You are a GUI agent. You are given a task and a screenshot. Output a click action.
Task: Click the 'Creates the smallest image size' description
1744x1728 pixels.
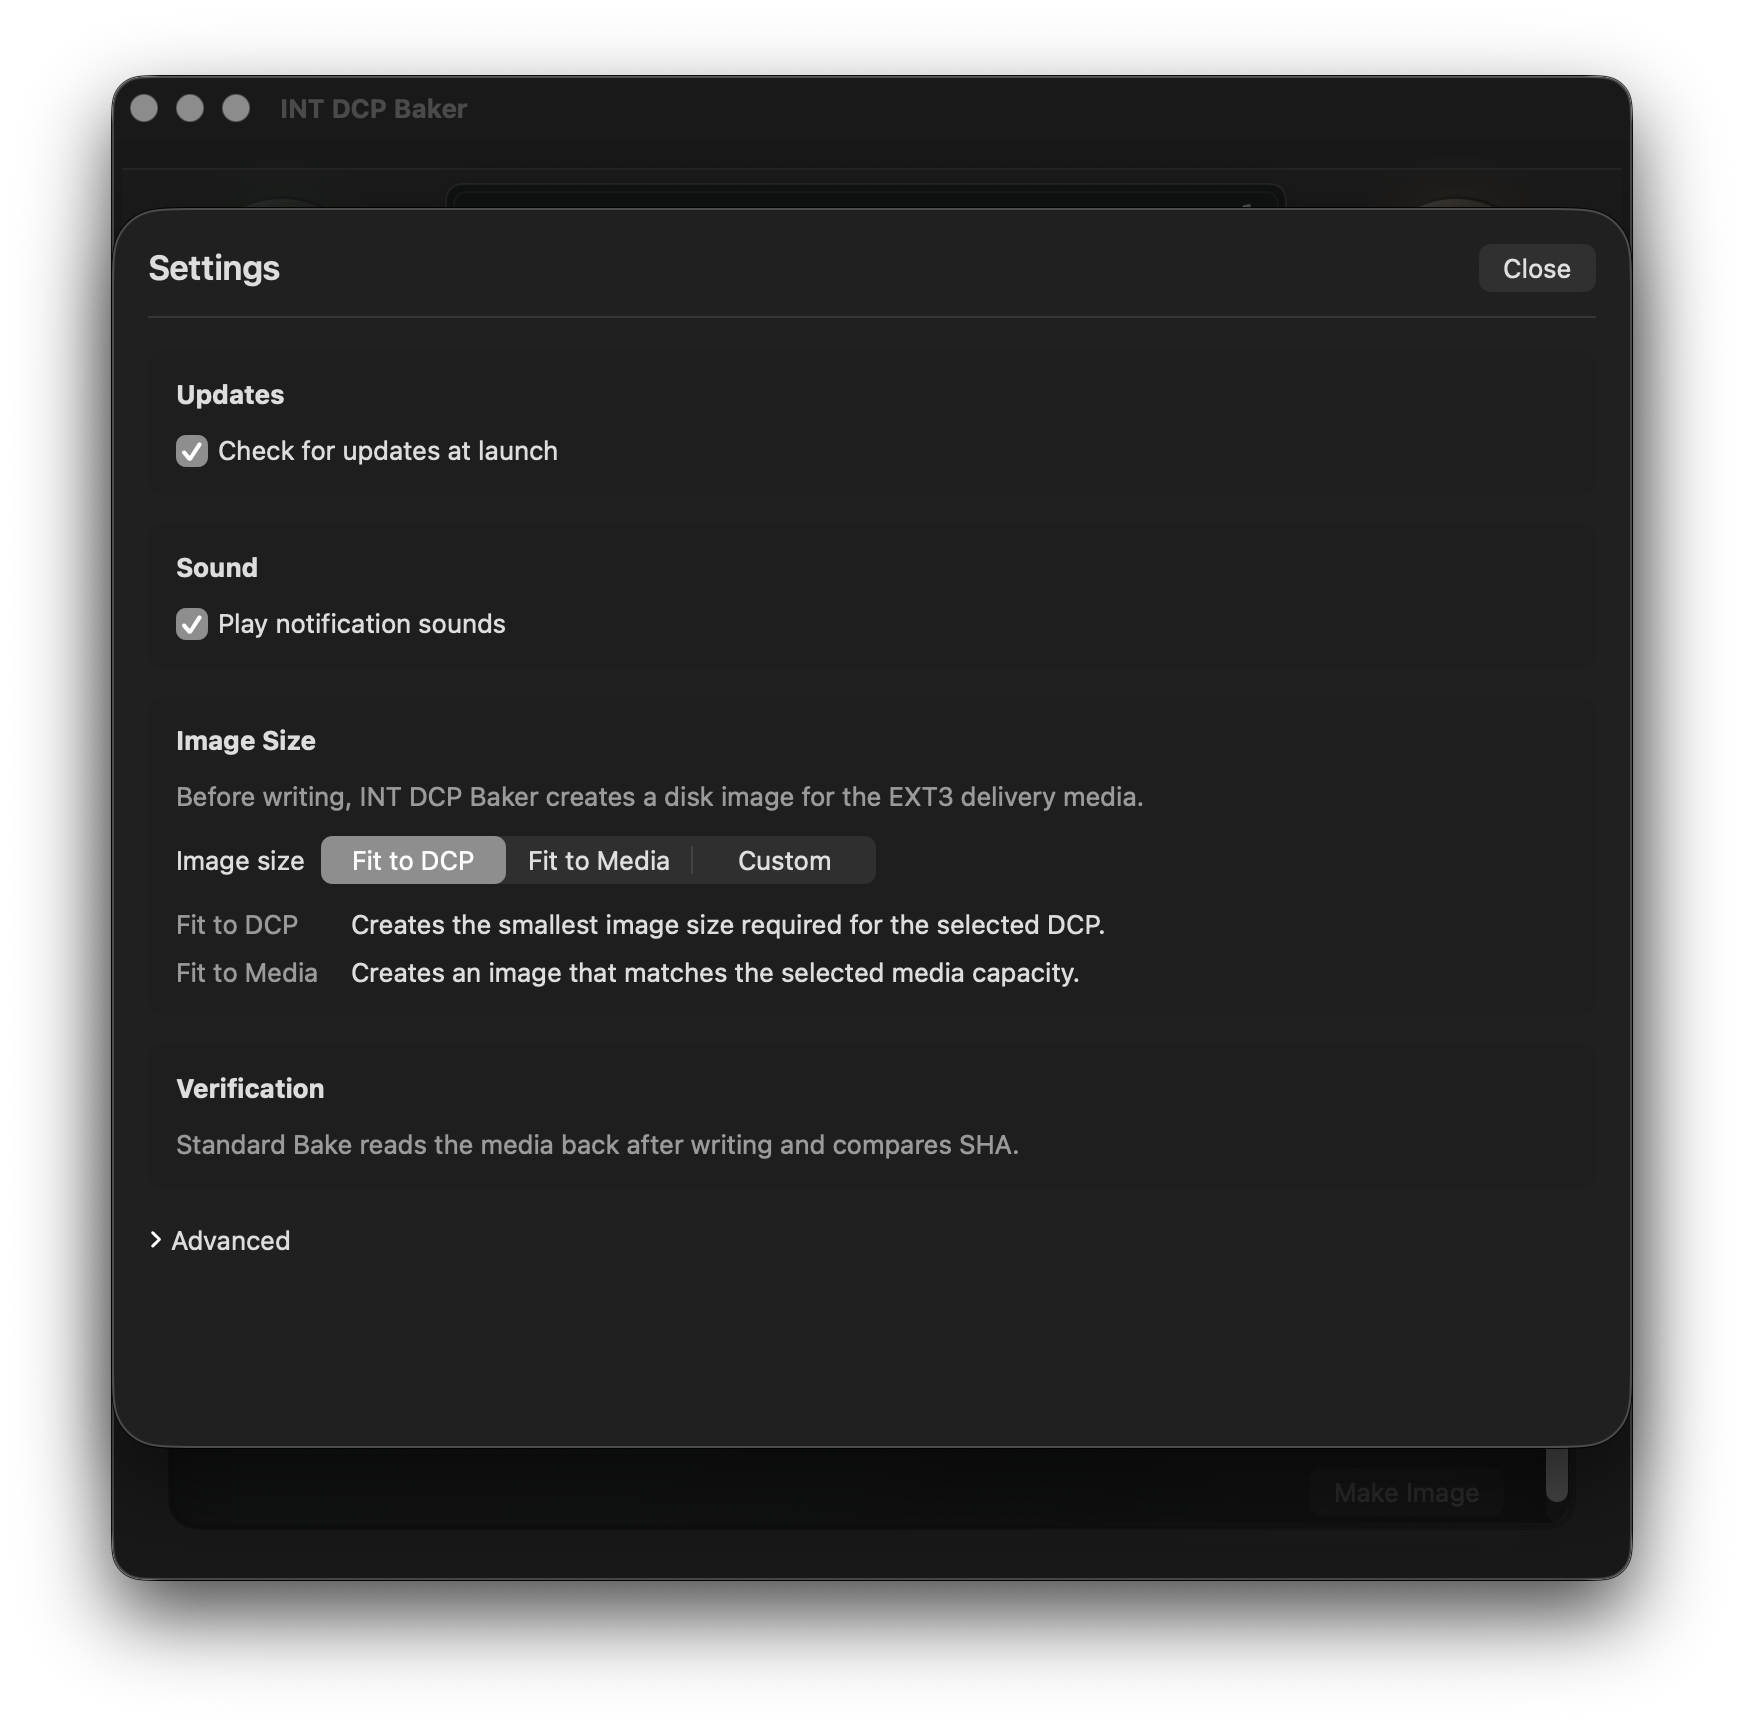click(x=728, y=925)
